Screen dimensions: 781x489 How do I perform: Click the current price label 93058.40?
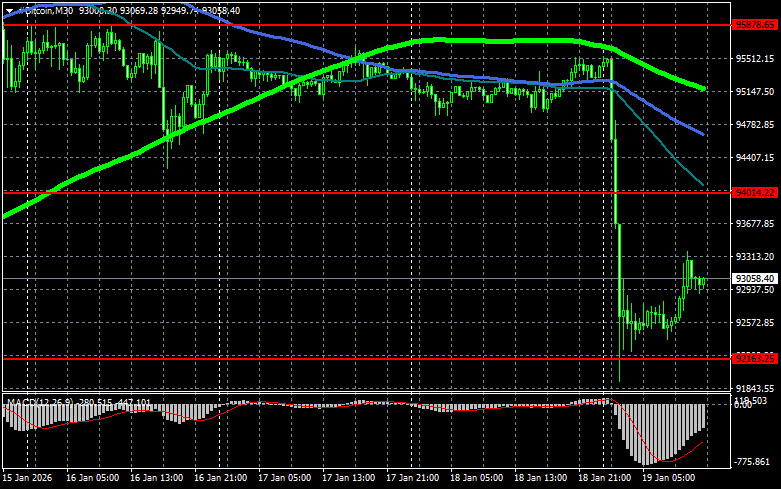755,278
